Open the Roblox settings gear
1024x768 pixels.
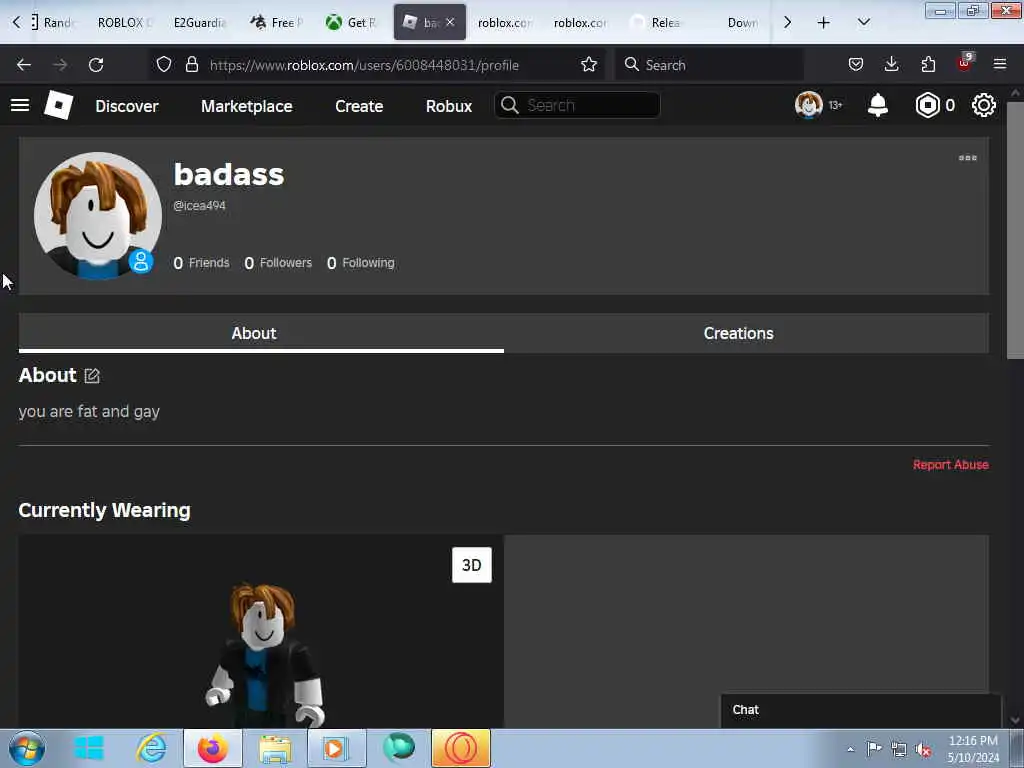pos(984,105)
